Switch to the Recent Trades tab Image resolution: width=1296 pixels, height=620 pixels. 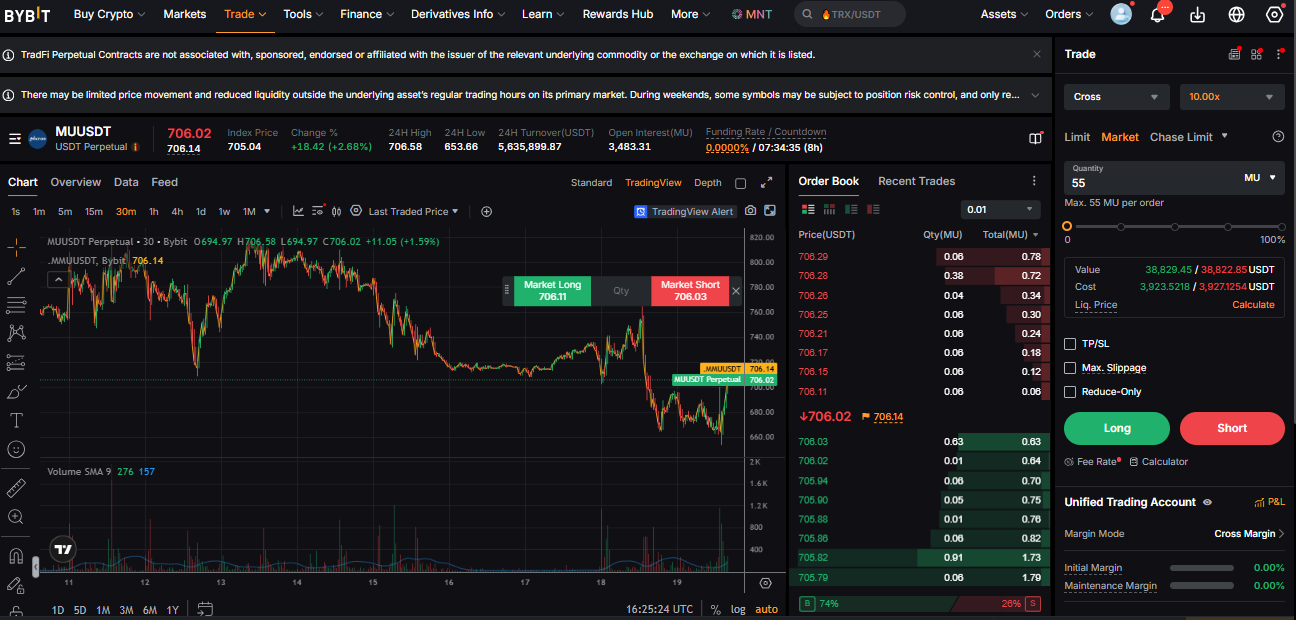coord(916,181)
